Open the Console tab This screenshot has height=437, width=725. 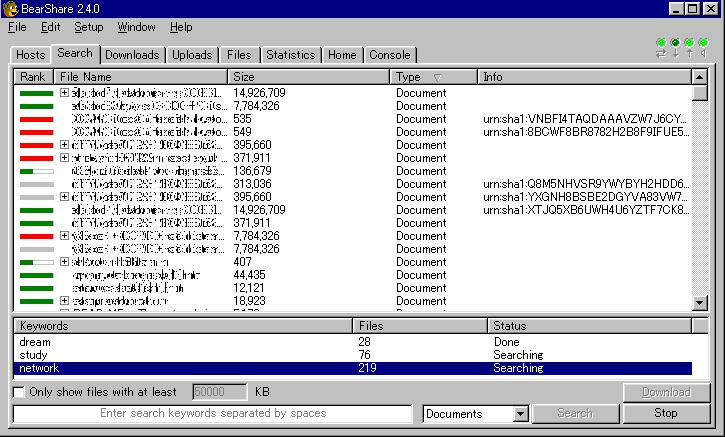click(390, 55)
